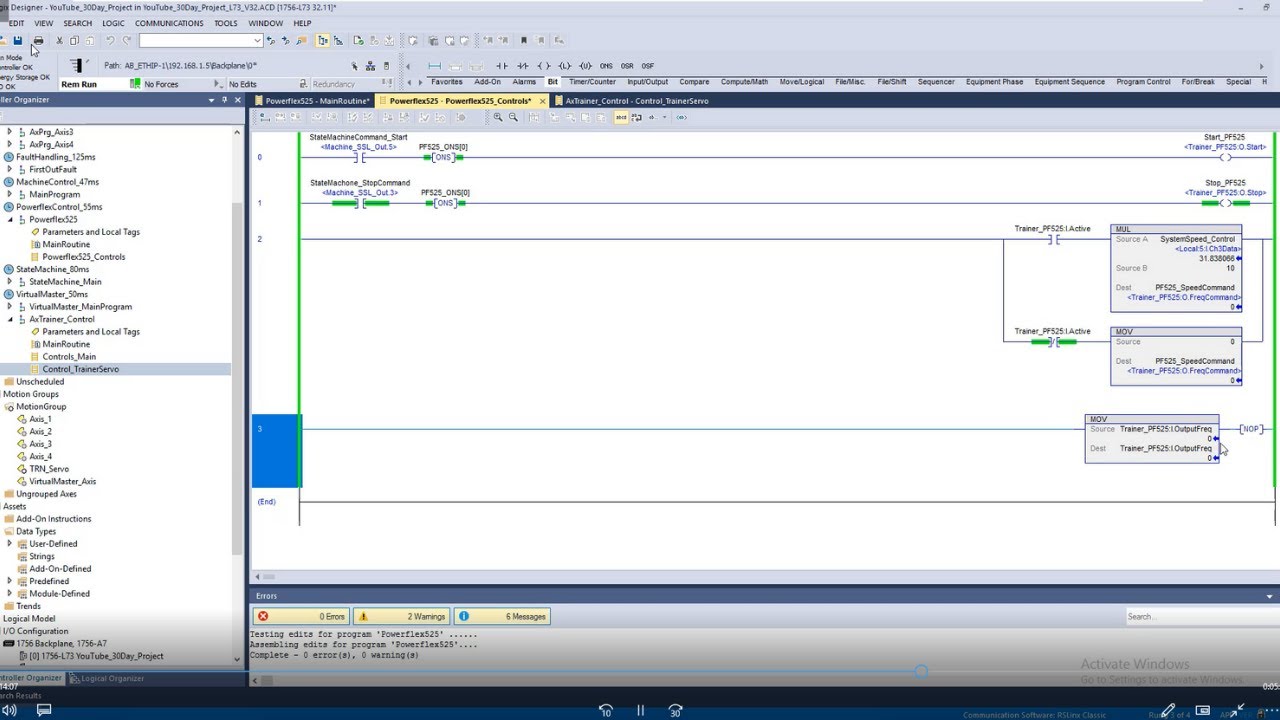Insert ONS one-shot instruction

606,65
